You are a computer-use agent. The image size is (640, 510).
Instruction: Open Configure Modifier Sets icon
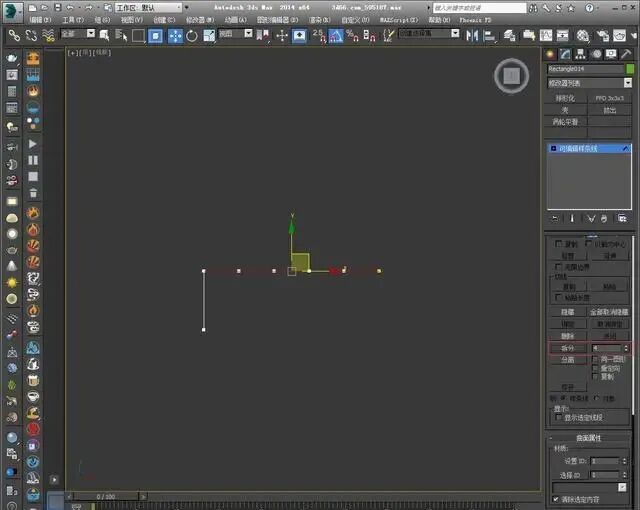622,219
